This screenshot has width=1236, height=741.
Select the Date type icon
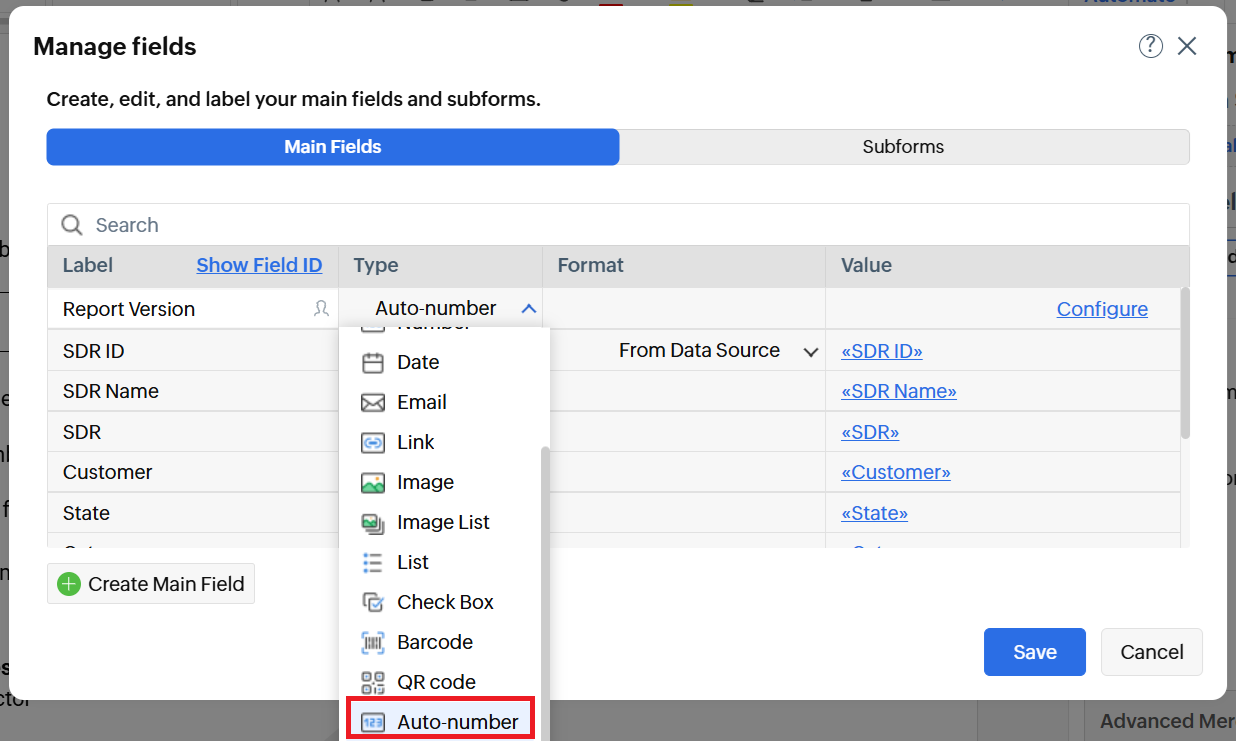[x=373, y=362]
